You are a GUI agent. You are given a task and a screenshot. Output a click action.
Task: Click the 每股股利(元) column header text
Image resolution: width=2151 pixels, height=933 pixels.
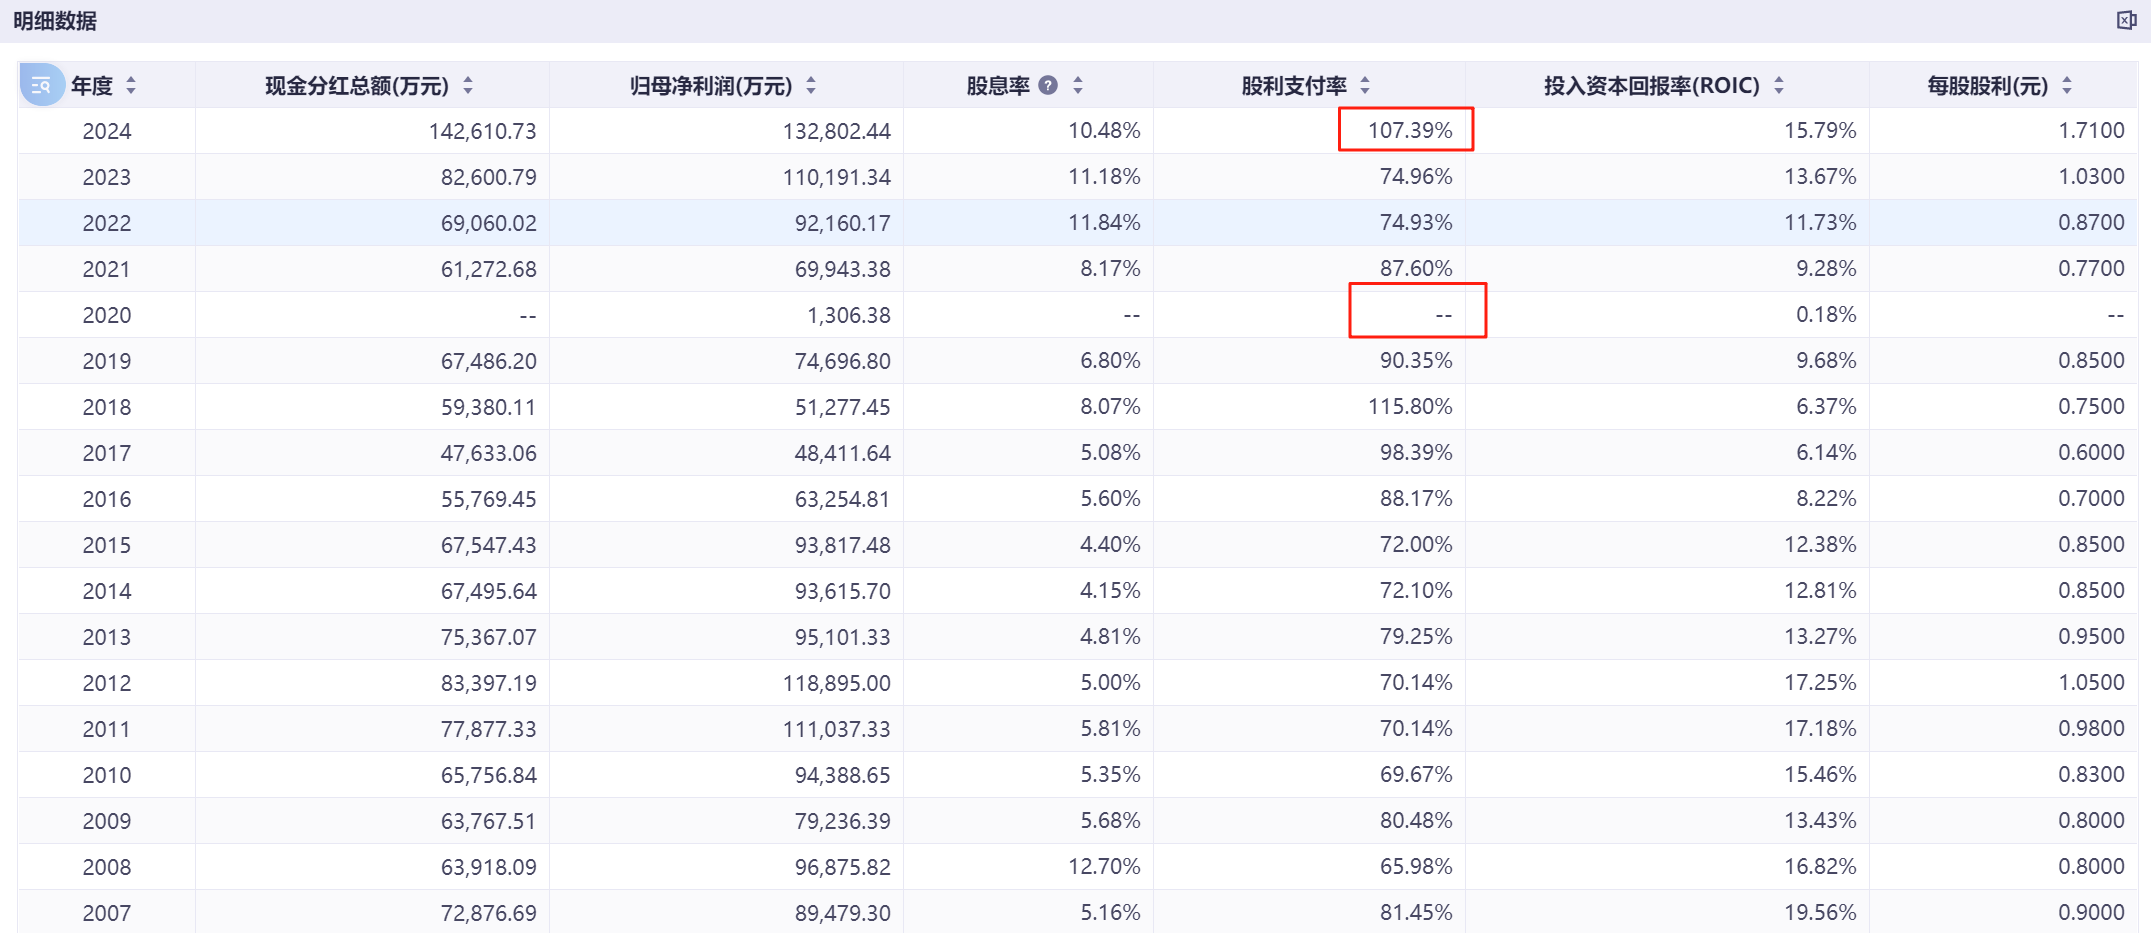[x=1987, y=86]
